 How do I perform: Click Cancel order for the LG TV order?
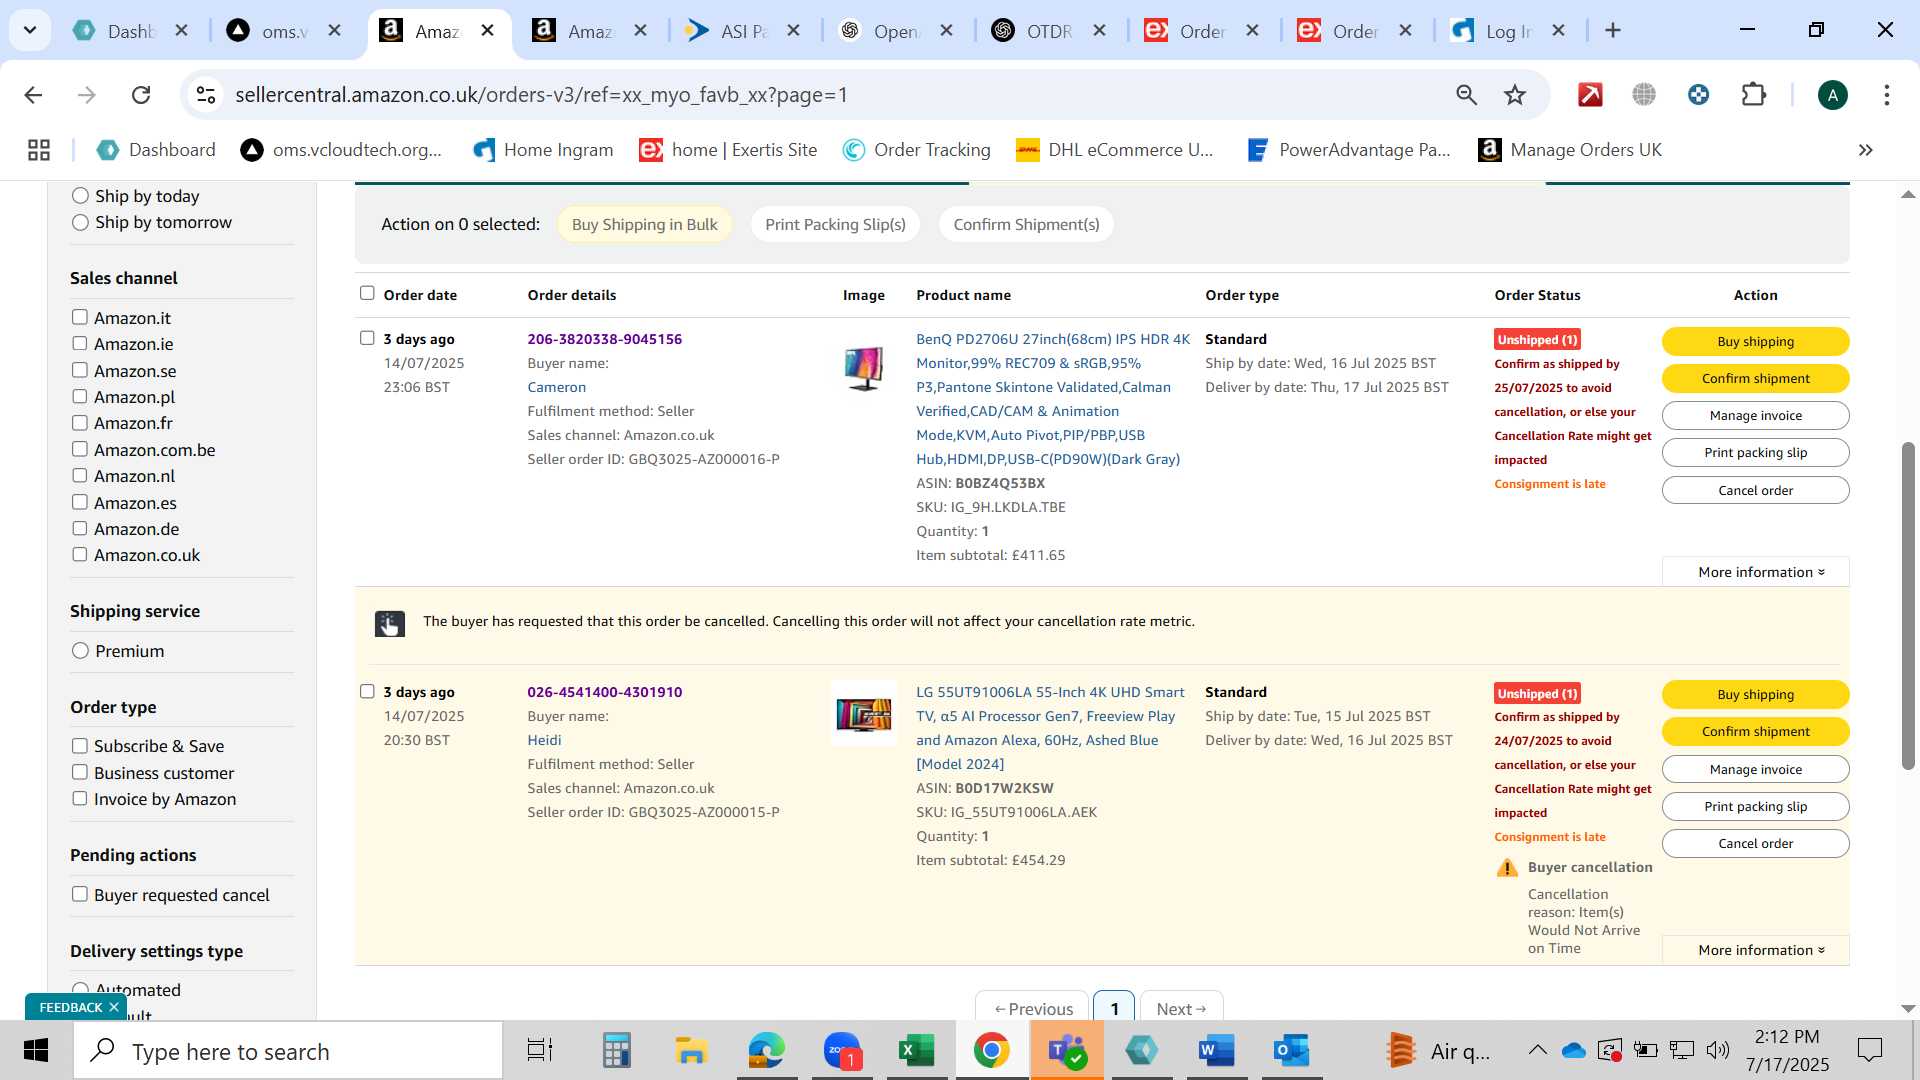[x=1755, y=843]
